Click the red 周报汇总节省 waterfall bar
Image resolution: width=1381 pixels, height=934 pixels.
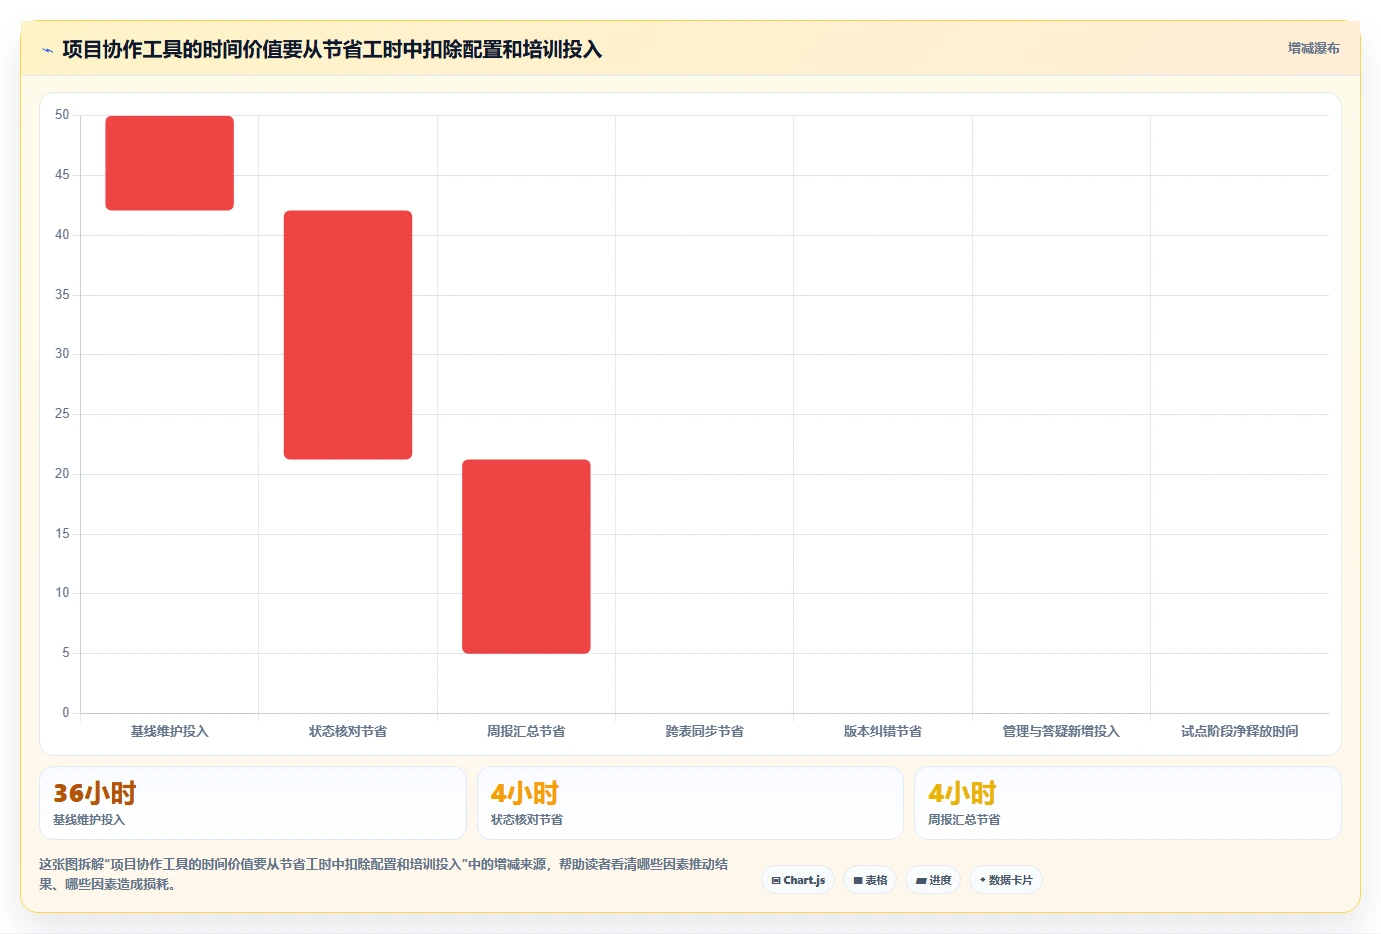(x=526, y=557)
